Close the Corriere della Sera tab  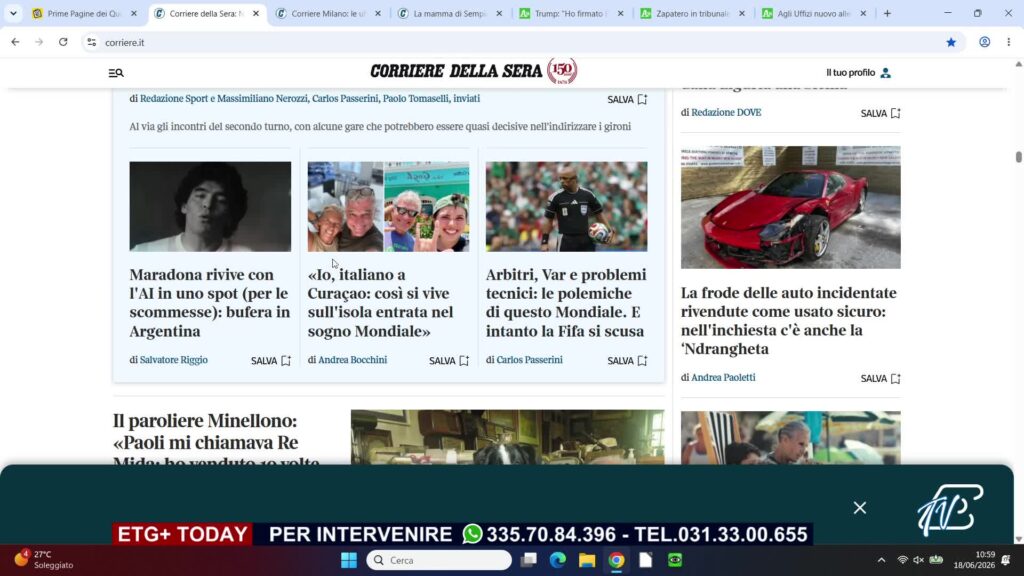coord(256,13)
